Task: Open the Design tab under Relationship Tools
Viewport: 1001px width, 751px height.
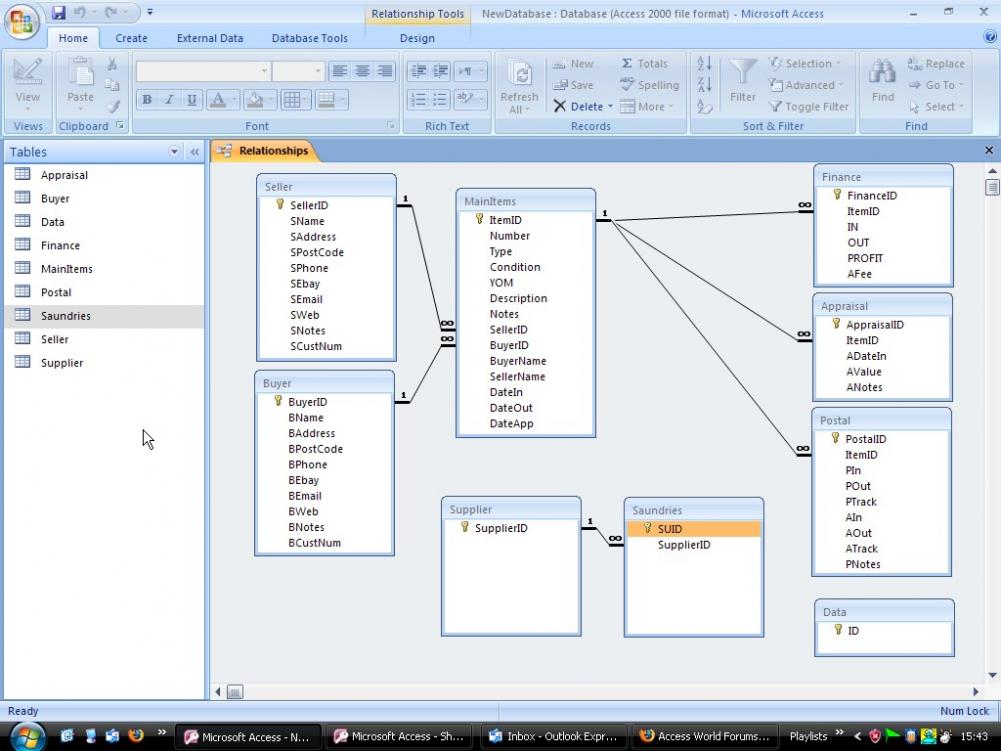Action: pos(417,38)
